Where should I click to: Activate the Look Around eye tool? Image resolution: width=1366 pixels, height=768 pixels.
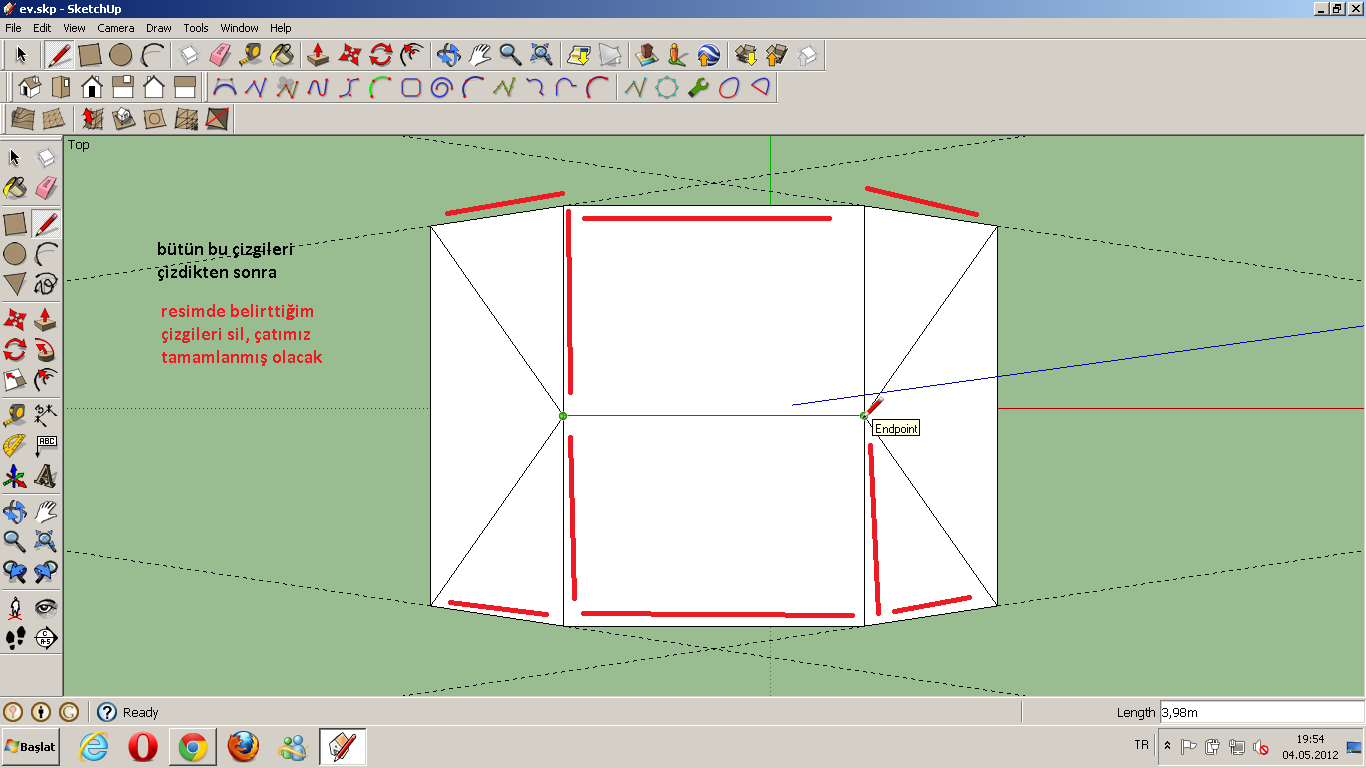[46, 606]
